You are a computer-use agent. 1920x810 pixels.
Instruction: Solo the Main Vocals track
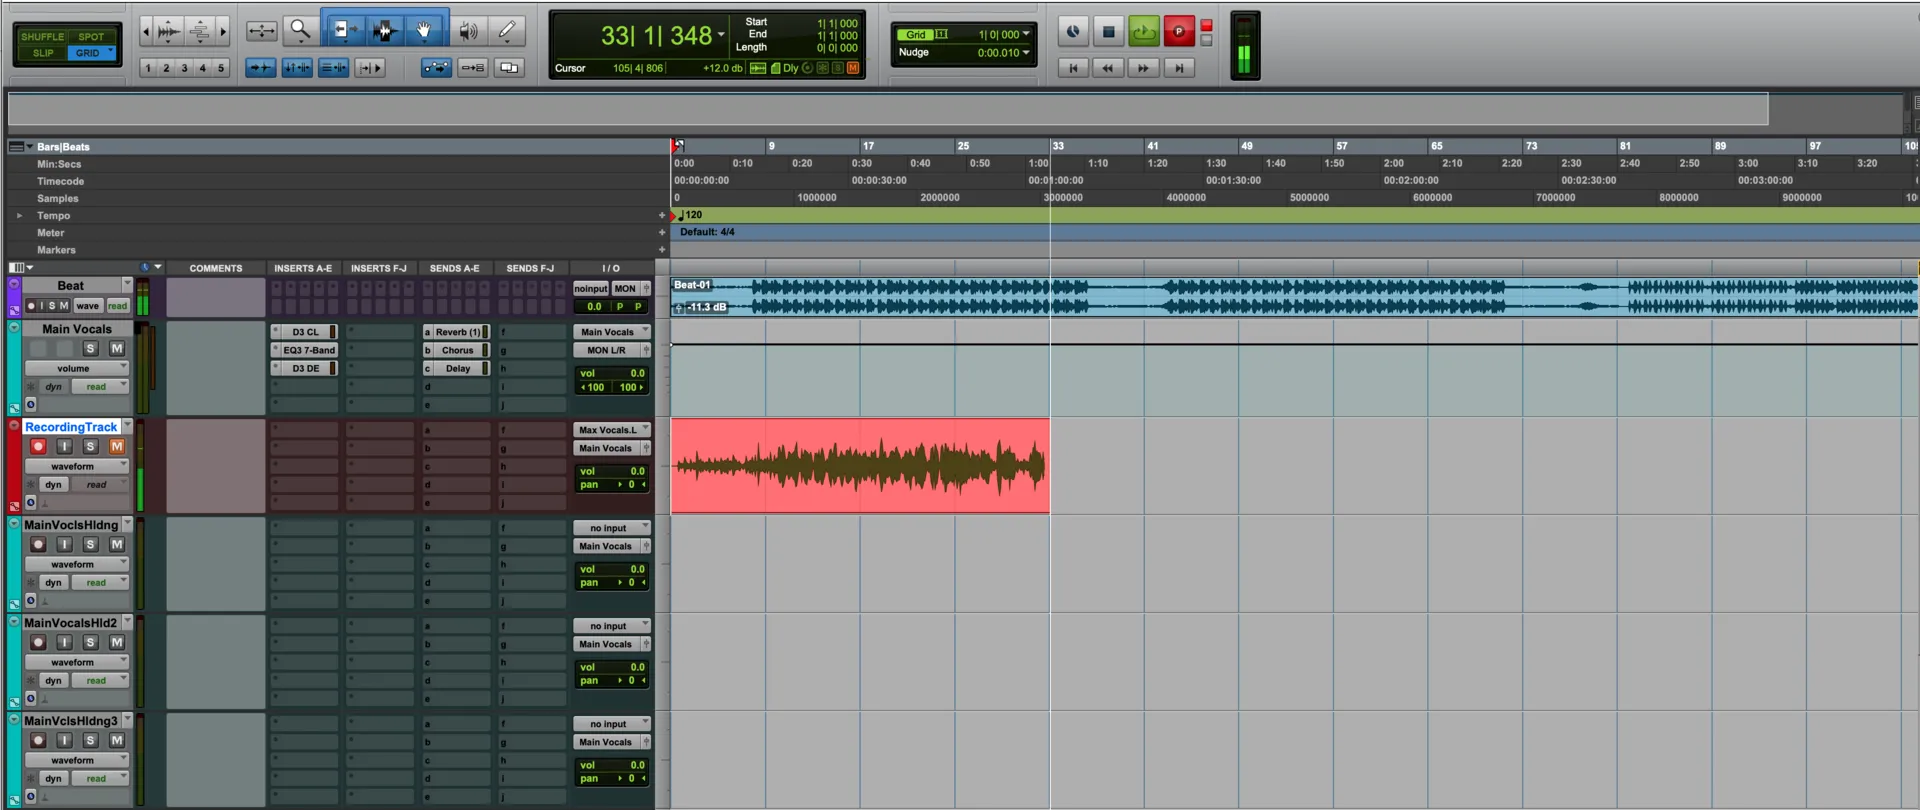tap(90, 348)
